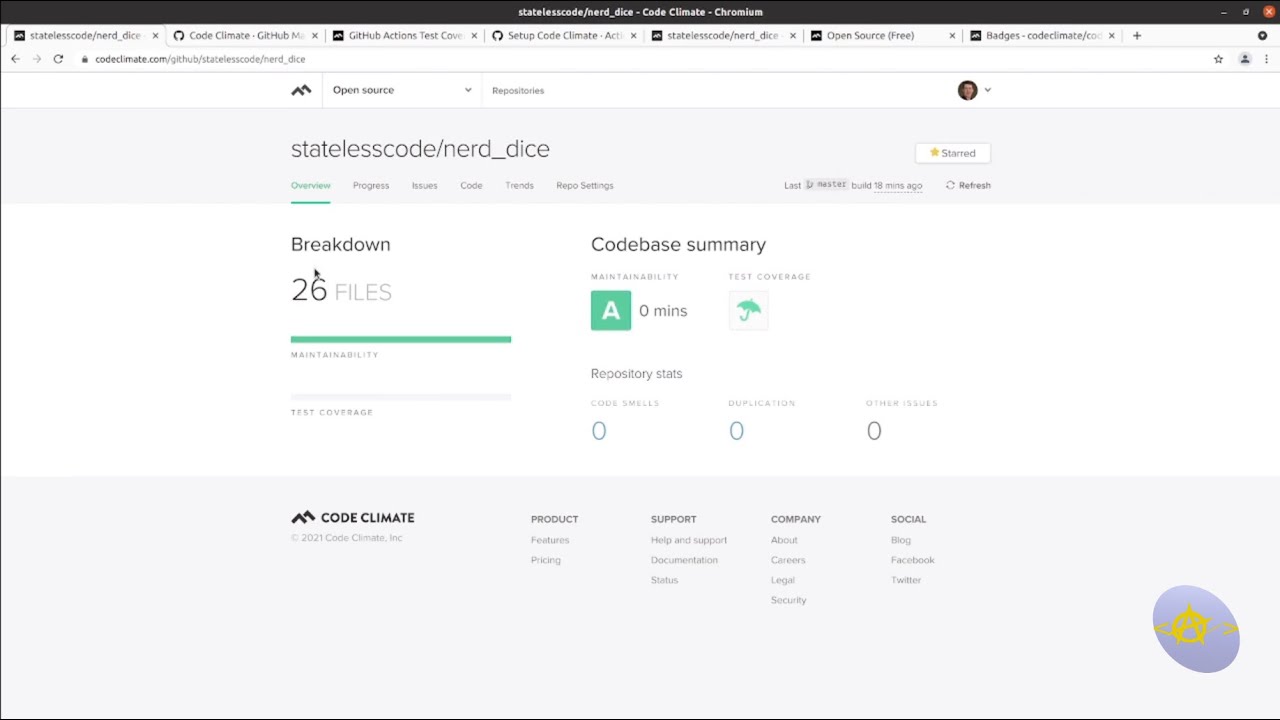Viewport: 1280px width, 720px height.
Task: Click the address bar URL
Action: (200, 59)
